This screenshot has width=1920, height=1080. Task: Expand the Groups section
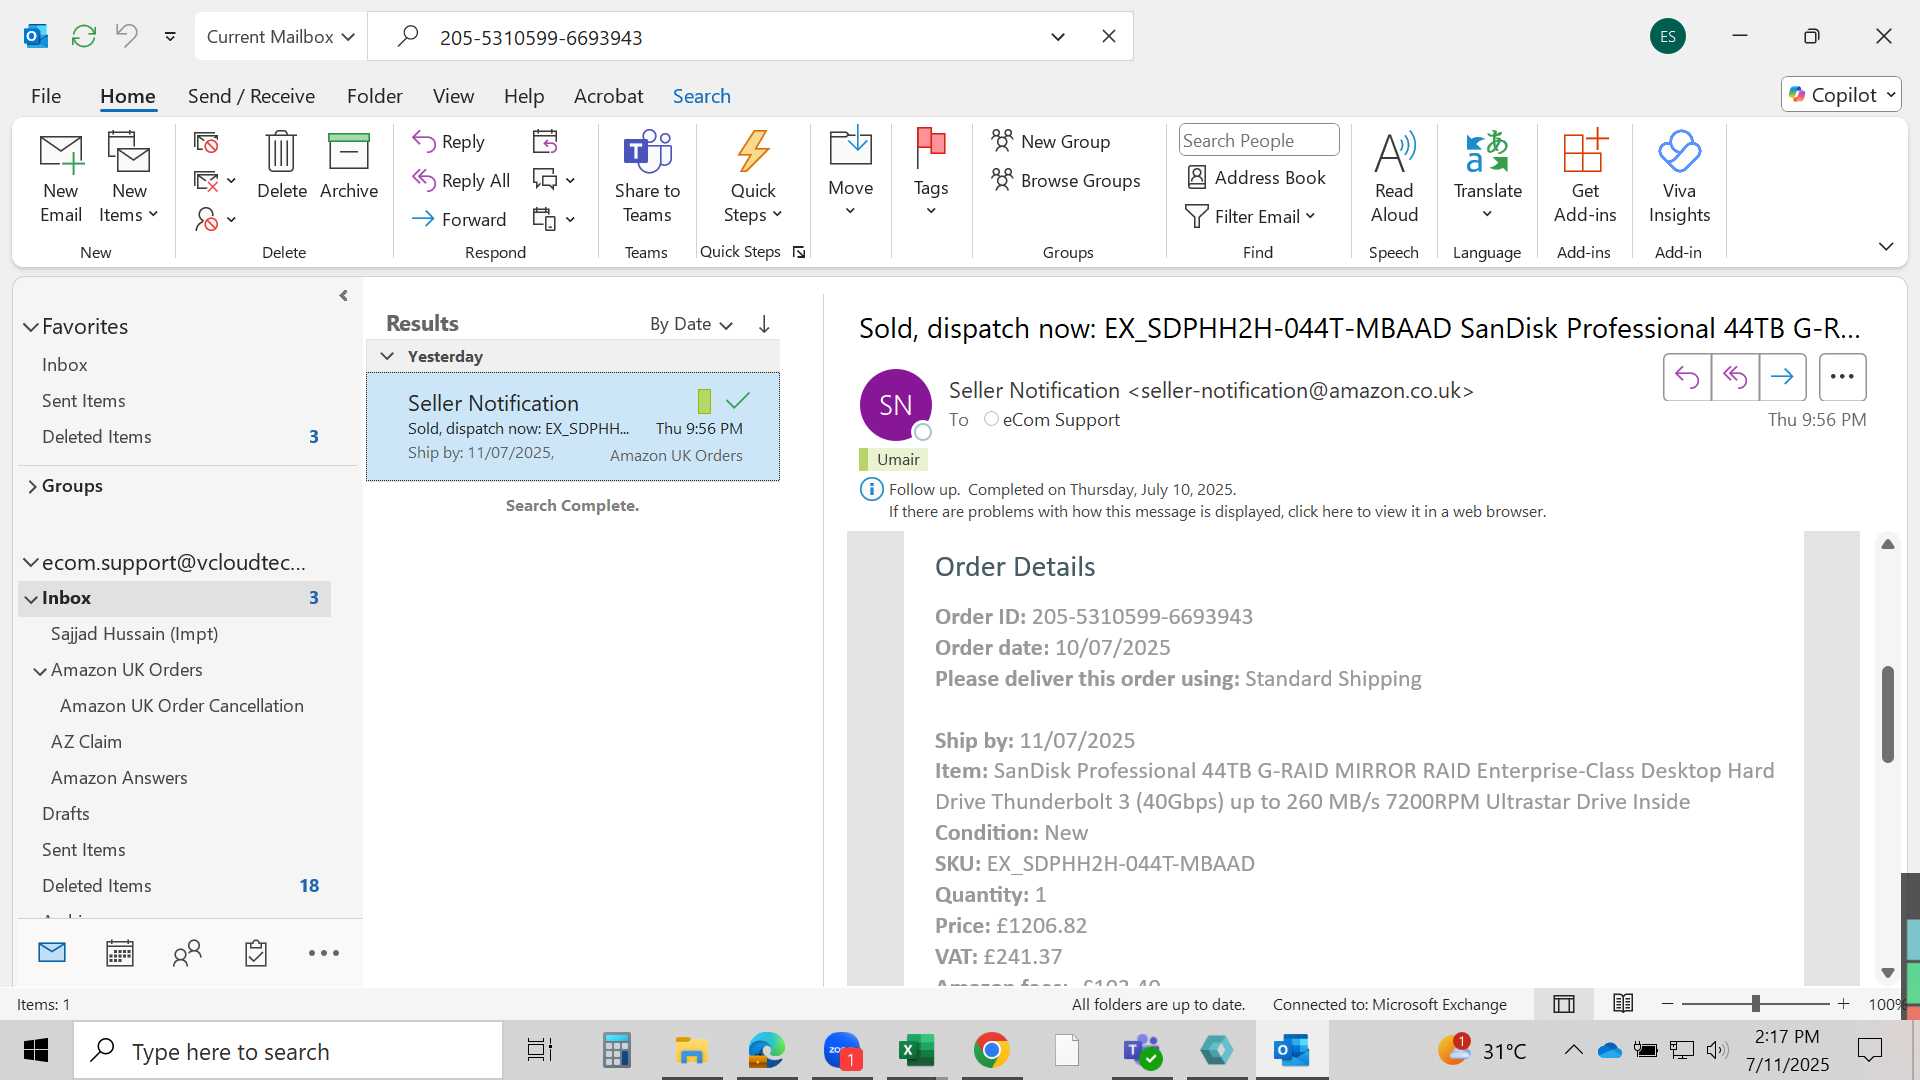(x=32, y=487)
